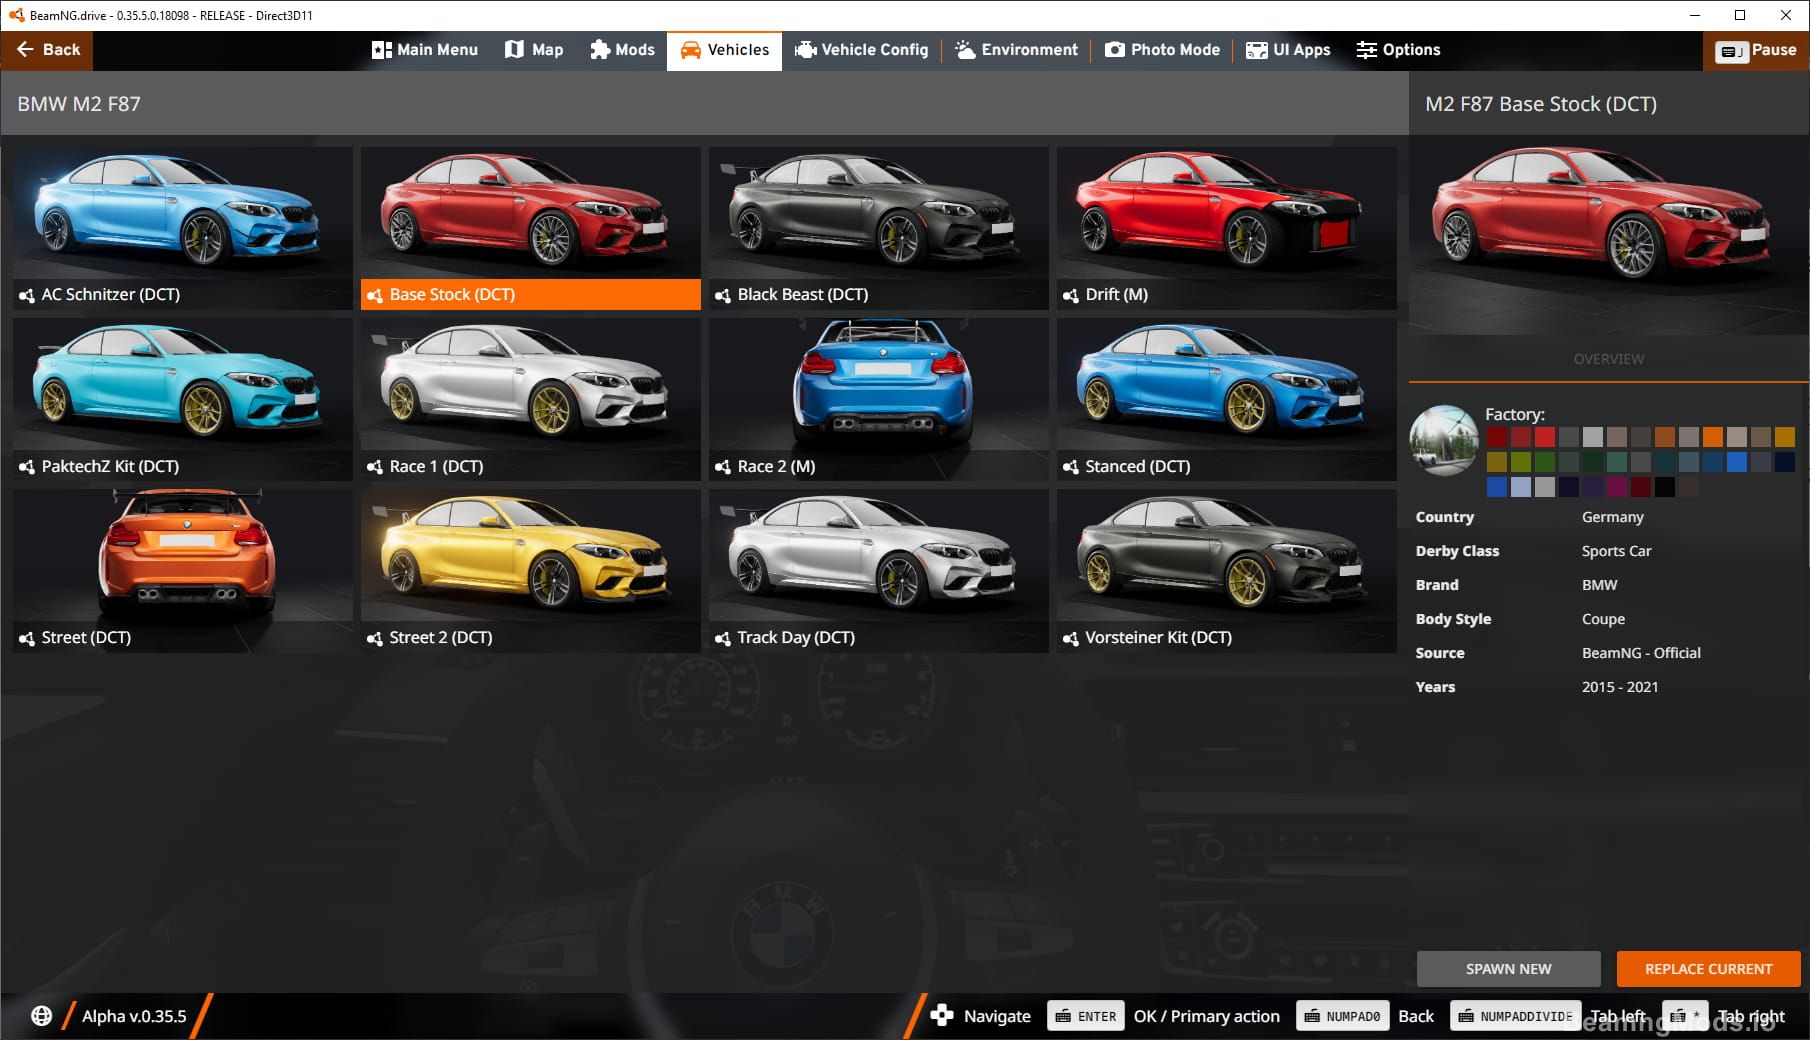This screenshot has height=1040, width=1810.
Task: Click the Navigate d-pad icon
Action: pos(941,1016)
